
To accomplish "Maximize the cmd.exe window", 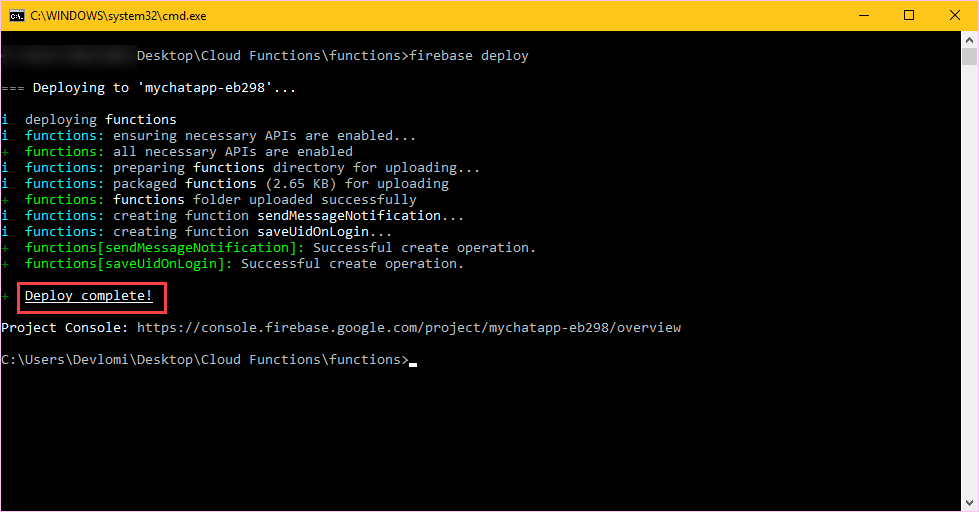I will [x=909, y=16].
